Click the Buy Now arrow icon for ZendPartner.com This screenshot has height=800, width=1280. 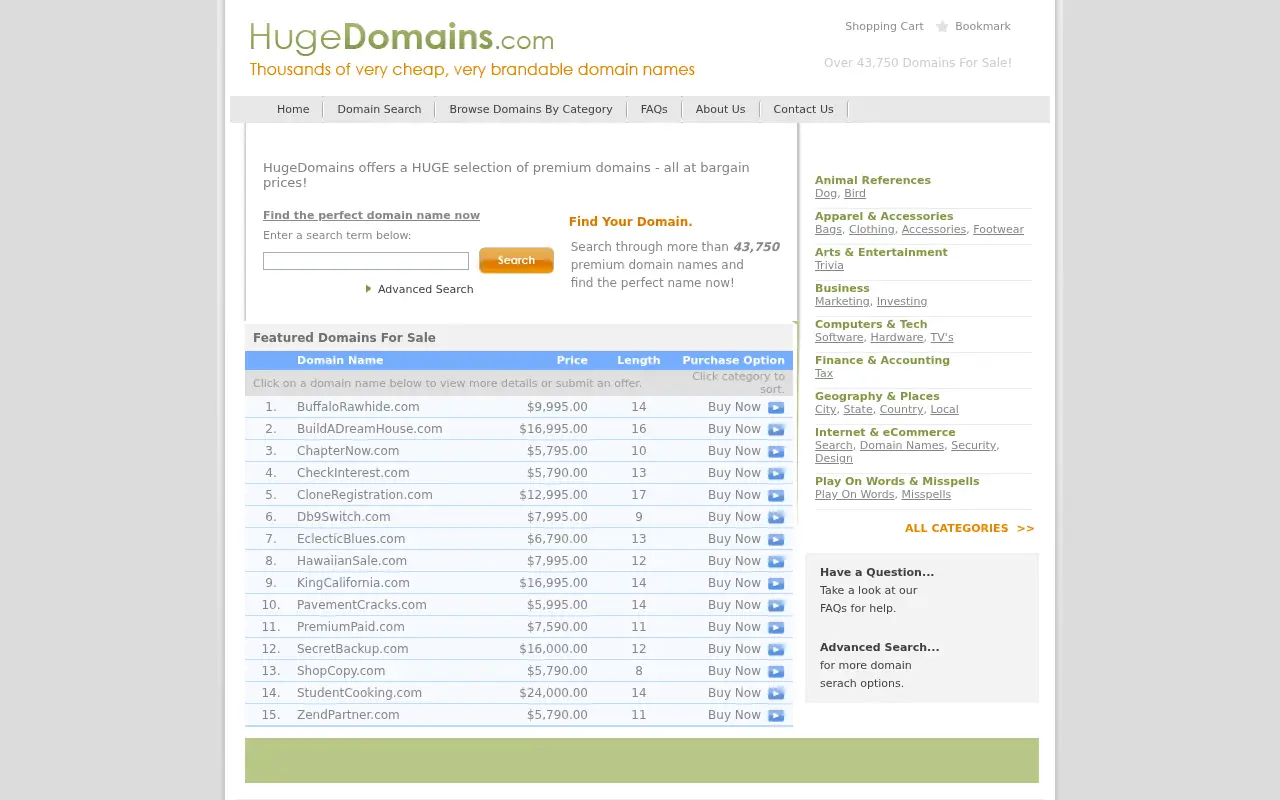tap(776, 715)
